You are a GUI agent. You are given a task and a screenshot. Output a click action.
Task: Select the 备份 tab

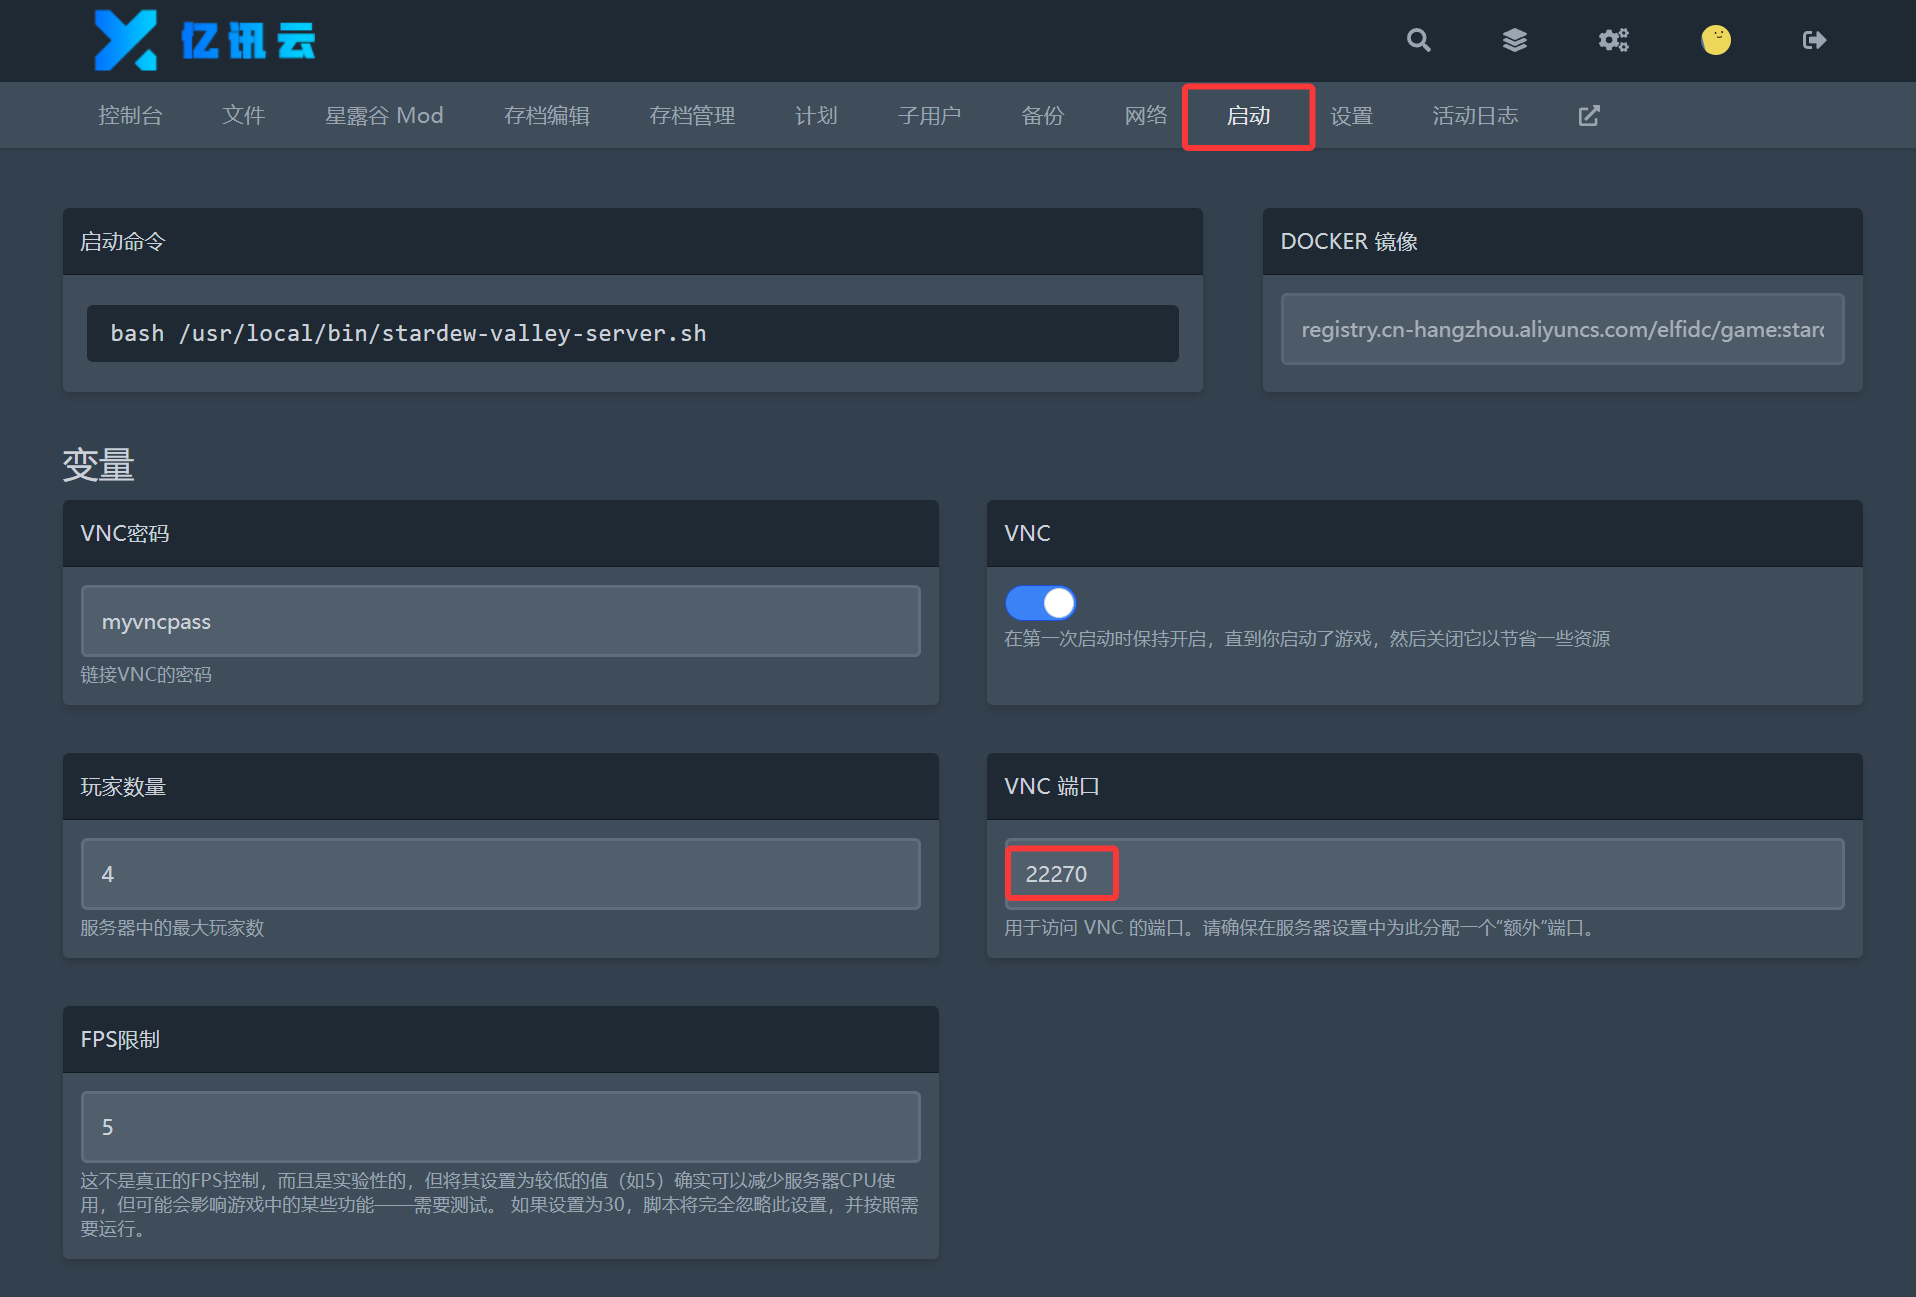pyautogui.click(x=1042, y=116)
